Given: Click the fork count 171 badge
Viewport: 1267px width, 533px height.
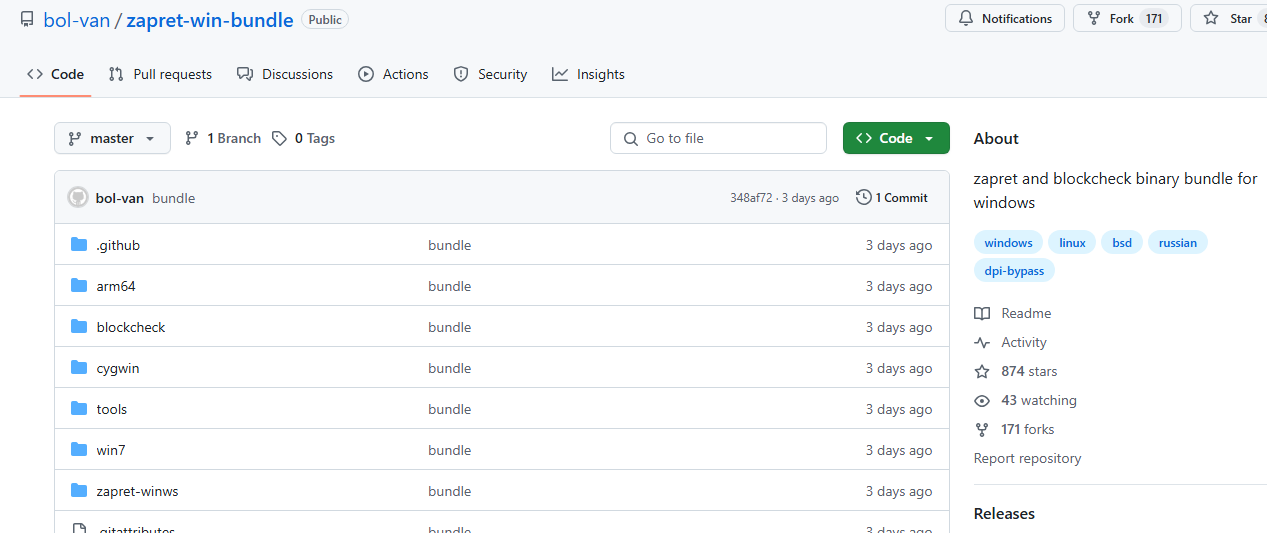Looking at the screenshot, I should coord(1155,18).
